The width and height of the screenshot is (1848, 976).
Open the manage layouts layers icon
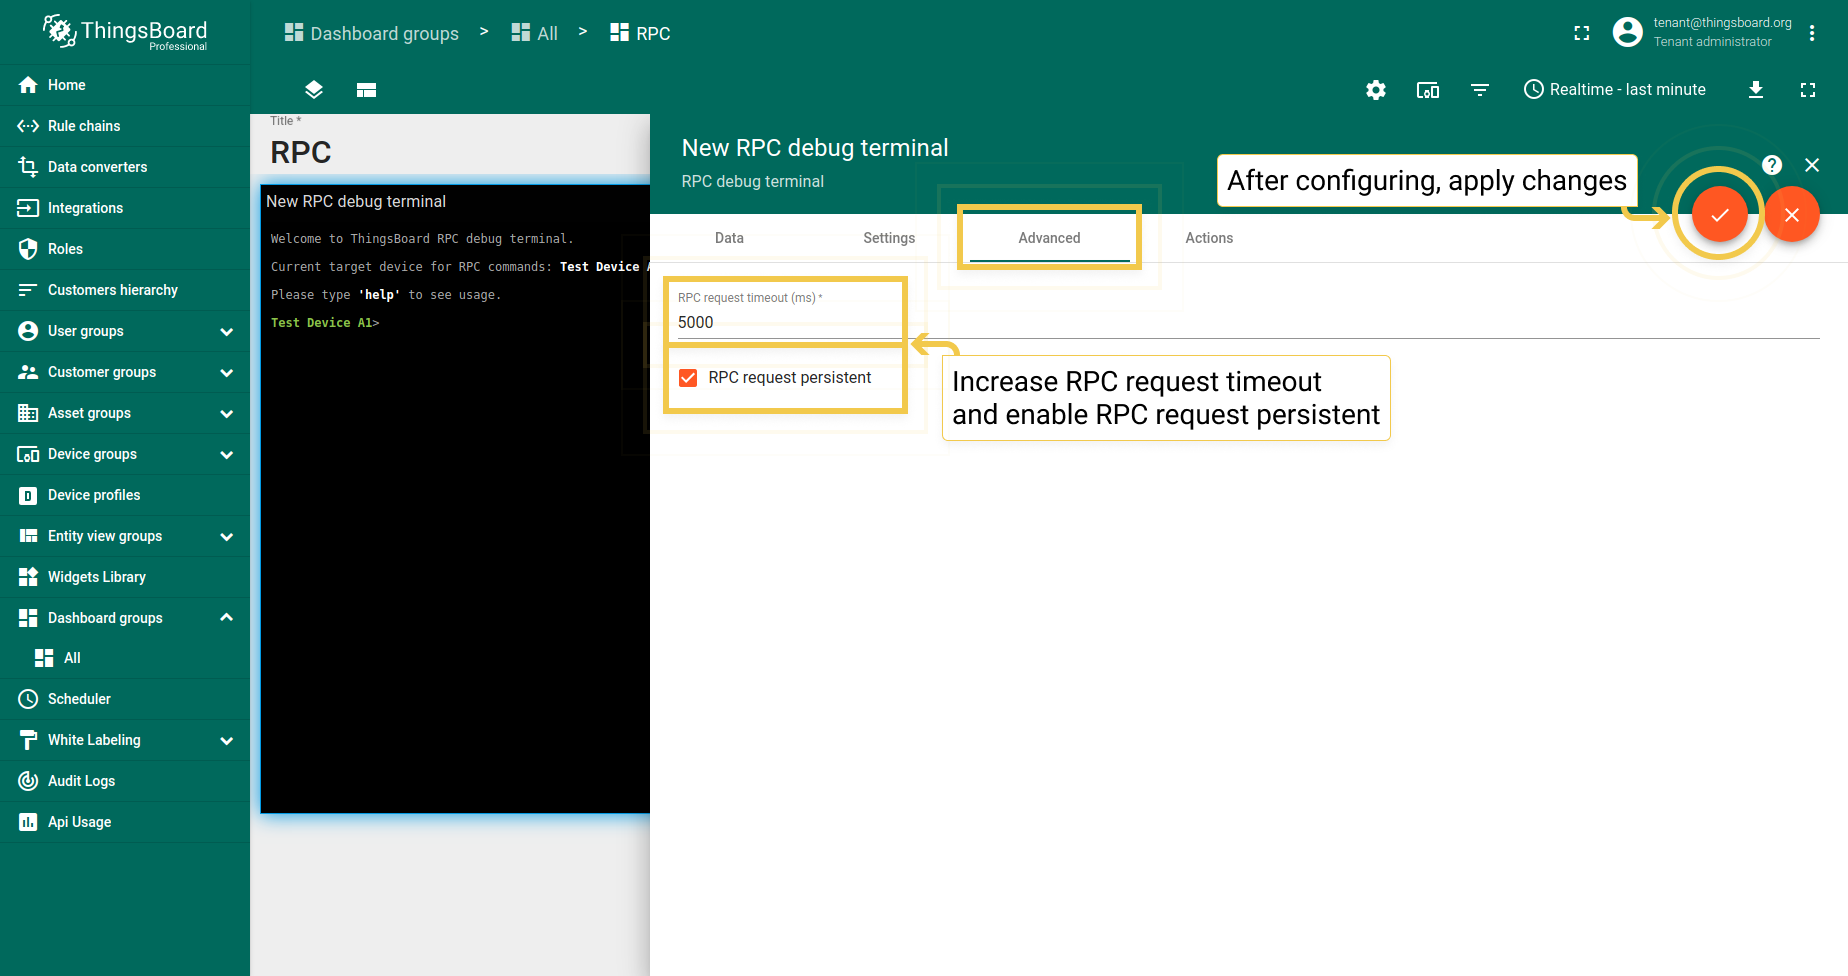click(314, 90)
